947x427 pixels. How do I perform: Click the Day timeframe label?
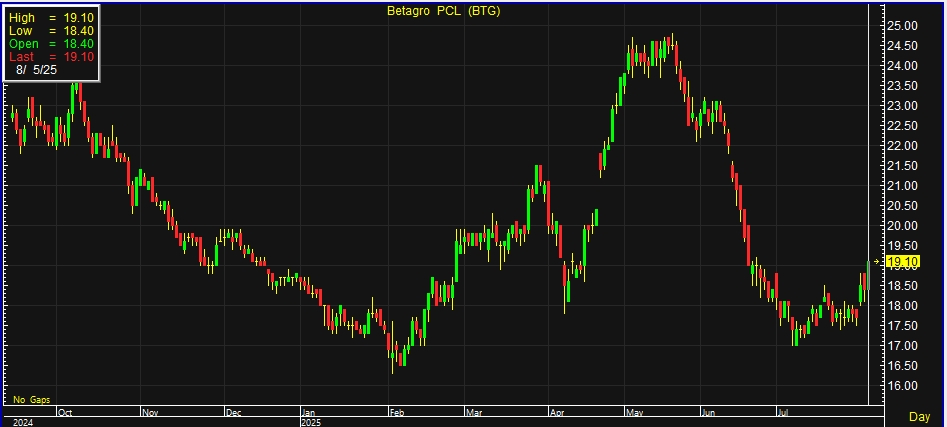pyautogui.click(x=919, y=417)
